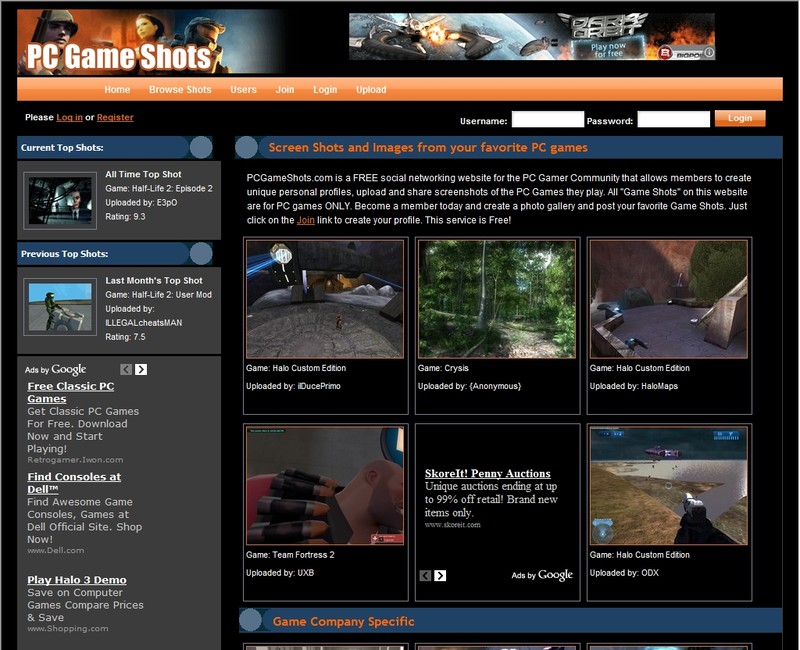Click next arrow in sidebar Google ads

141,369
